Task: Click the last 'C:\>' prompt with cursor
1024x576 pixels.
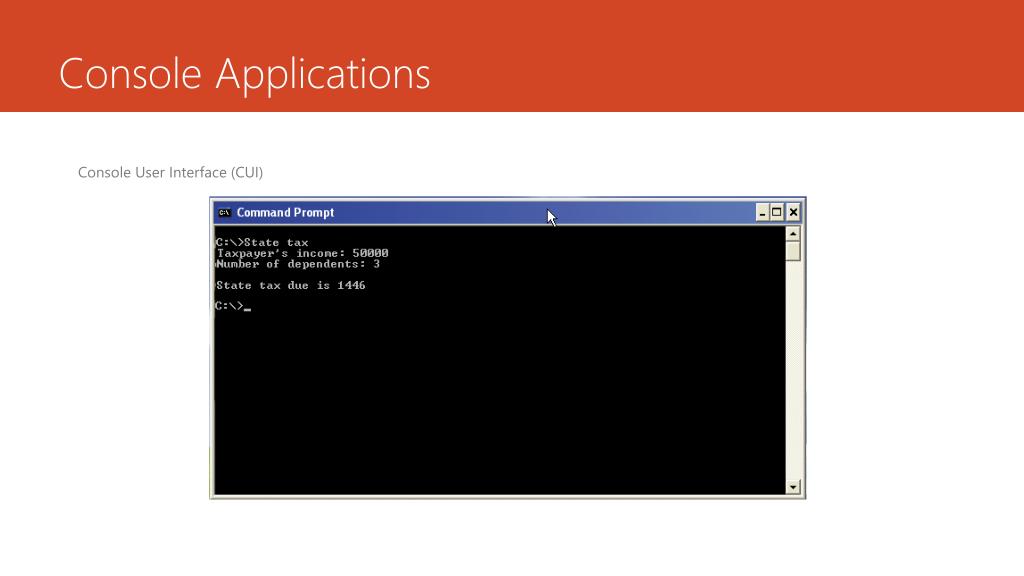Action: click(233, 306)
